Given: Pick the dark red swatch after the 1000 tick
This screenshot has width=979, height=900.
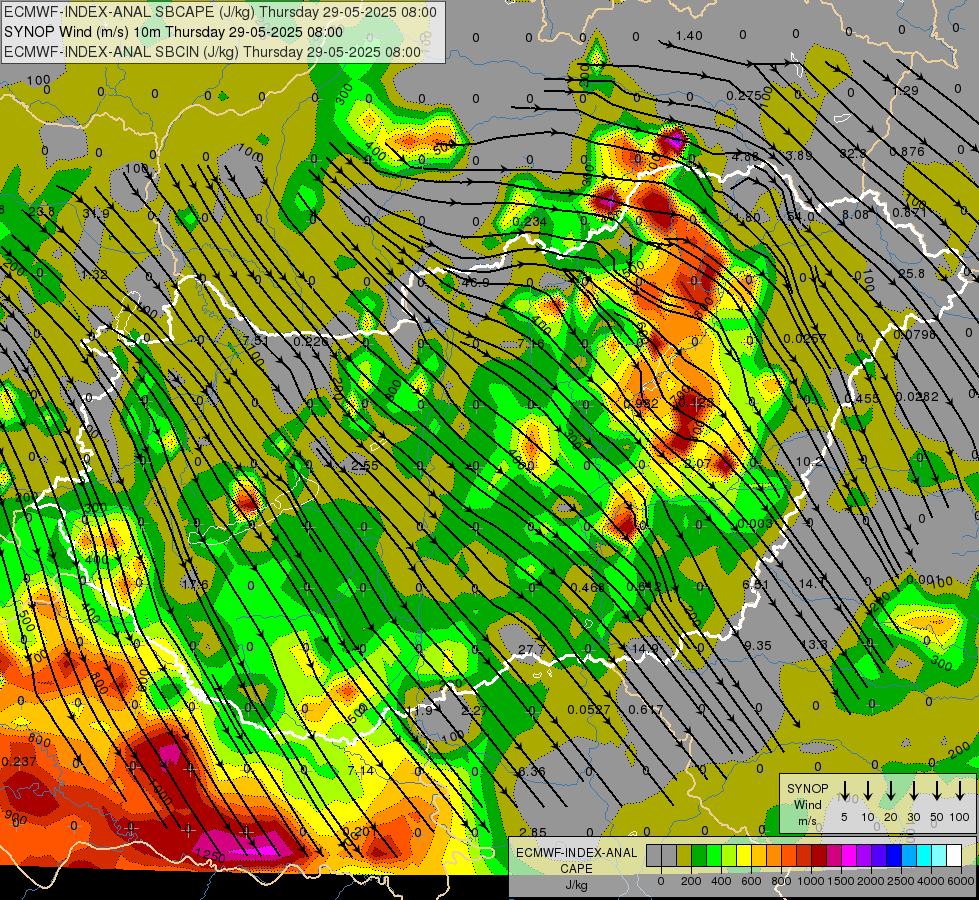Looking at the screenshot, I should [819, 855].
